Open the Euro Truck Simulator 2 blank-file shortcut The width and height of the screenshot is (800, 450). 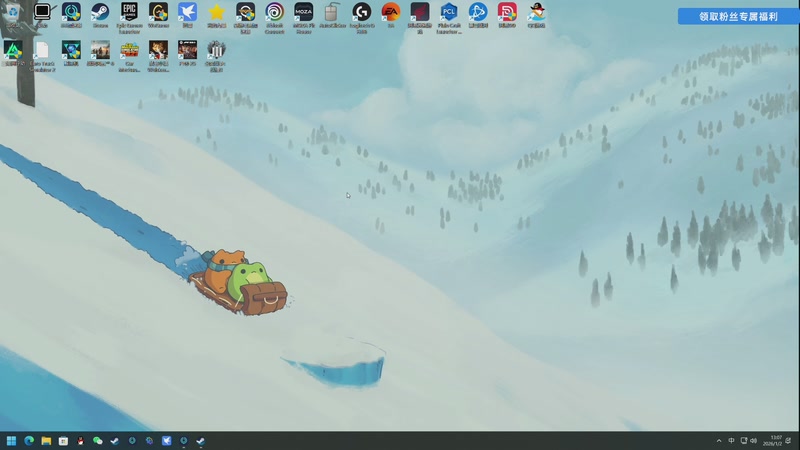[x=42, y=56]
